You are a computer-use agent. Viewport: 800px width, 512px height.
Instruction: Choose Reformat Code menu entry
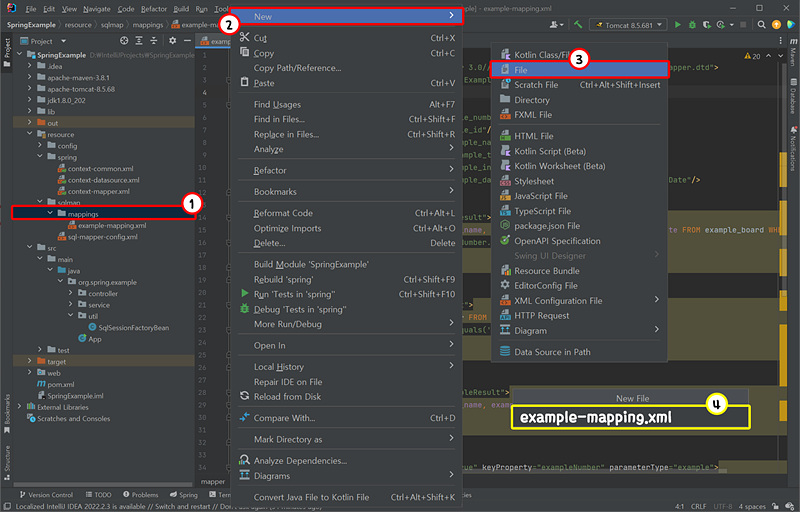(347, 213)
